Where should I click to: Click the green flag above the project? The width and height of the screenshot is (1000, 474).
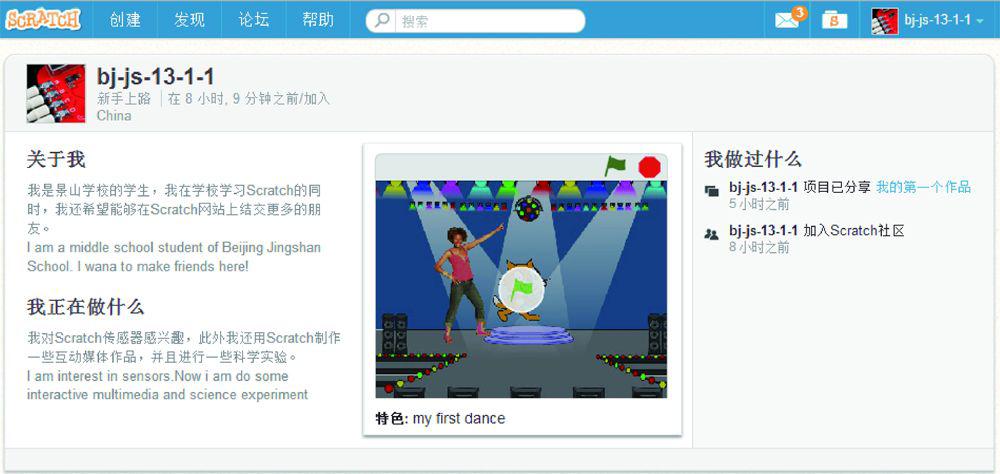coord(615,166)
